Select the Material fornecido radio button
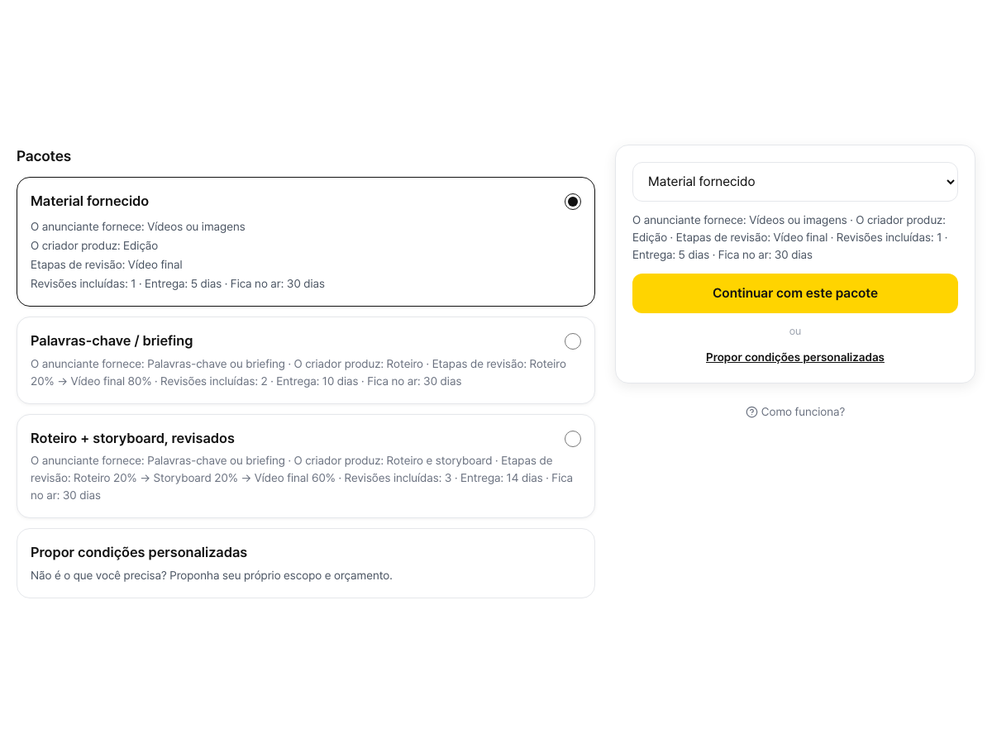Screen dimensions: 992x744 tap(573, 201)
